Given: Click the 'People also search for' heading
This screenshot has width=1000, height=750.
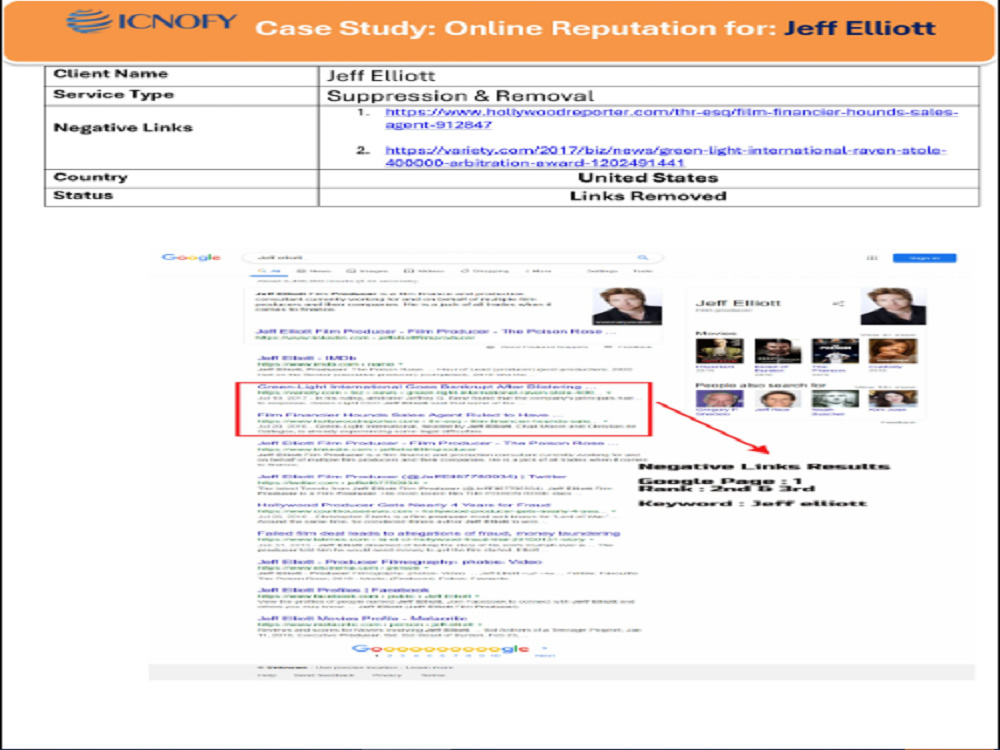Looking at the screenshot, I should pyautogui.click(x=760, y=385).
